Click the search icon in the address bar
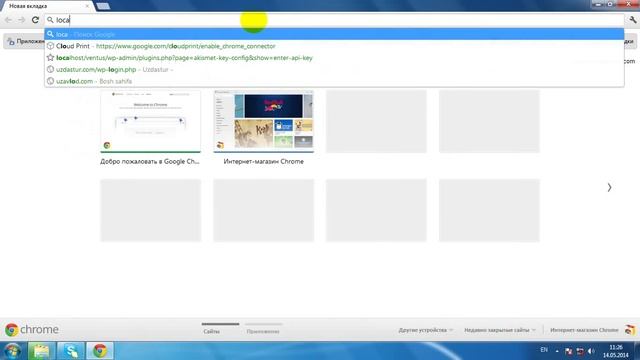 [x=50, y=20]
